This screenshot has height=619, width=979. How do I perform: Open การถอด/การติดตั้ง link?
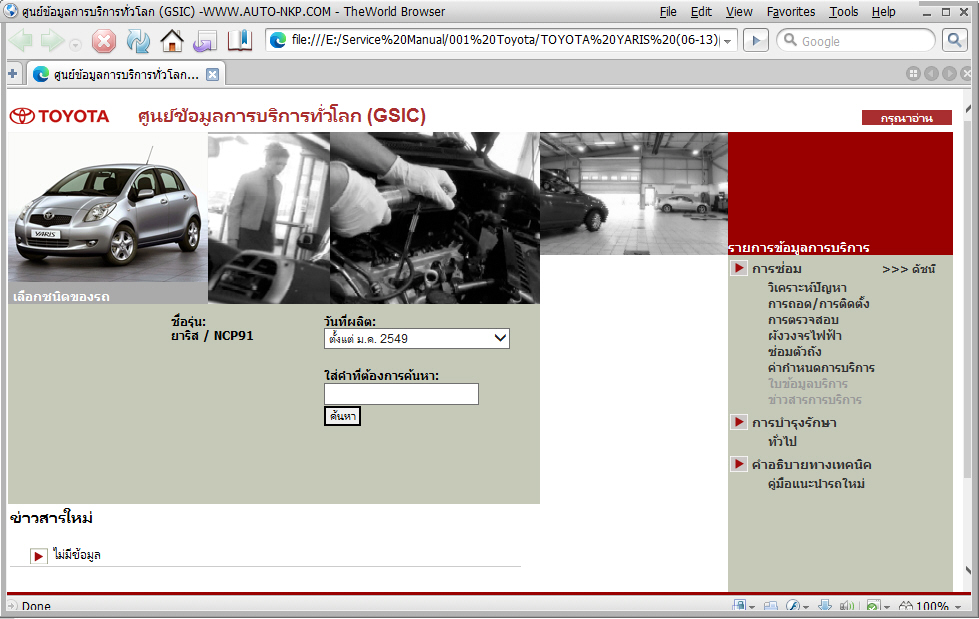point(819,304)
